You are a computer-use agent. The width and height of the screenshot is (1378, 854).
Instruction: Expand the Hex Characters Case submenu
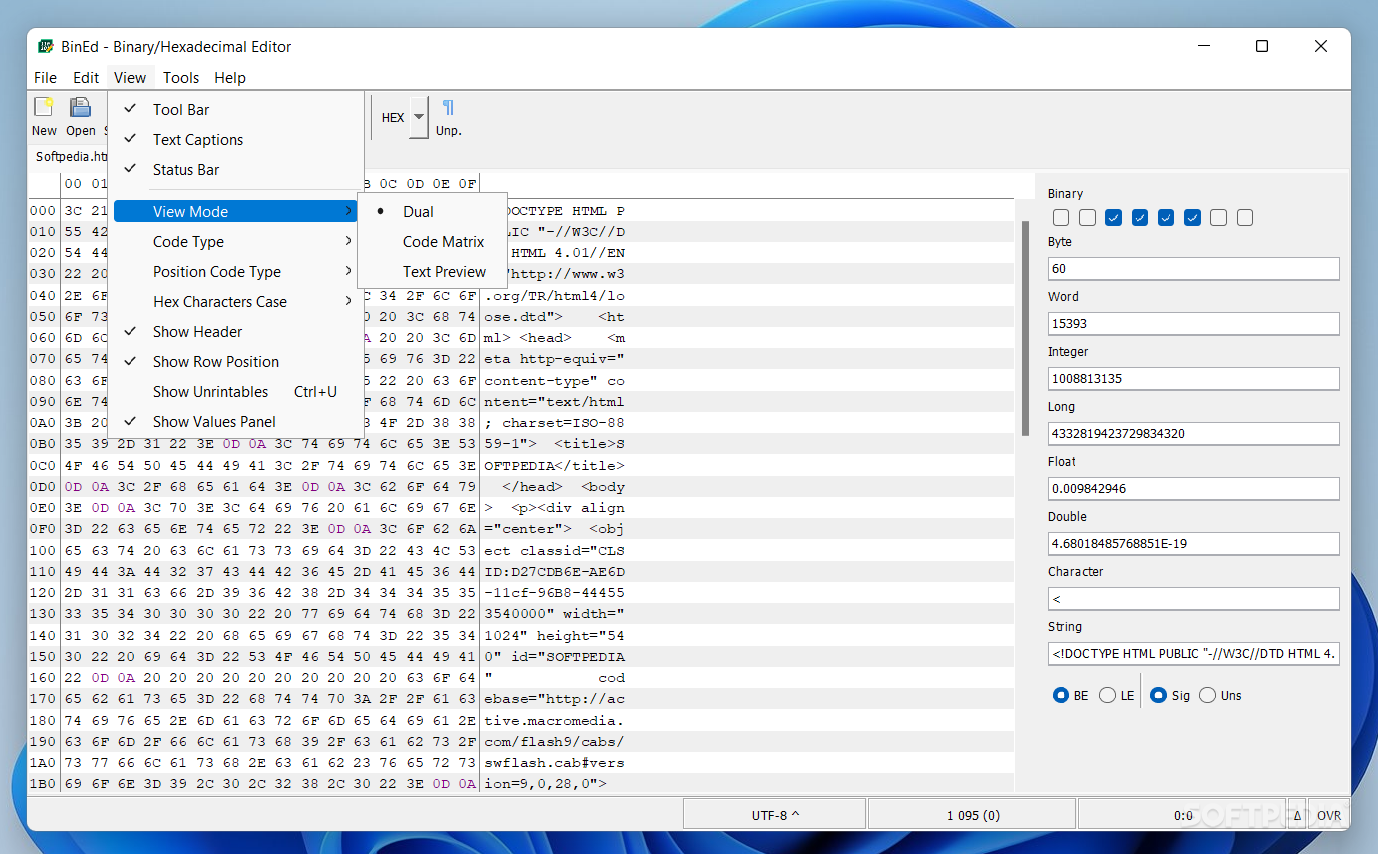[x=236, y=302]
